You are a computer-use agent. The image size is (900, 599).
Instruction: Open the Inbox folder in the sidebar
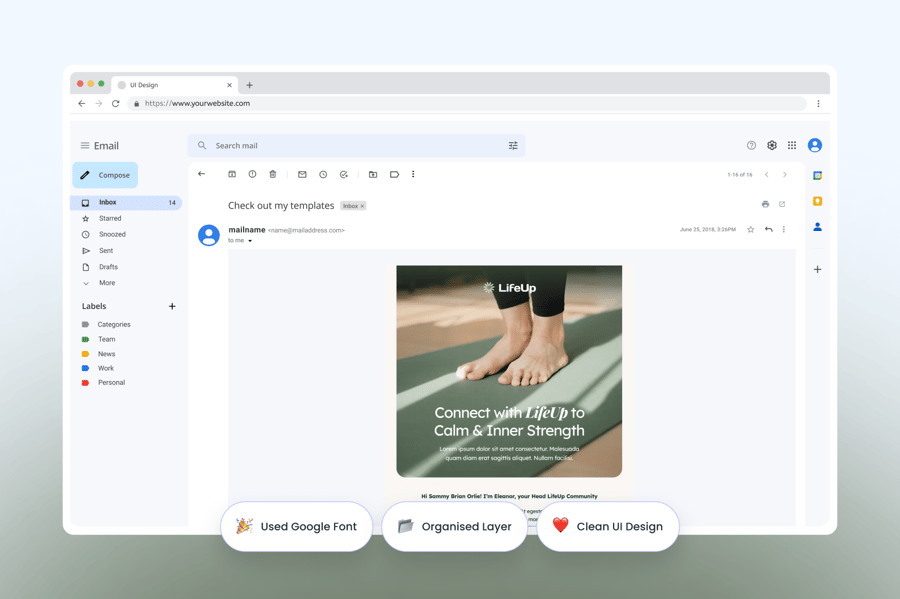tap(107, 203)
